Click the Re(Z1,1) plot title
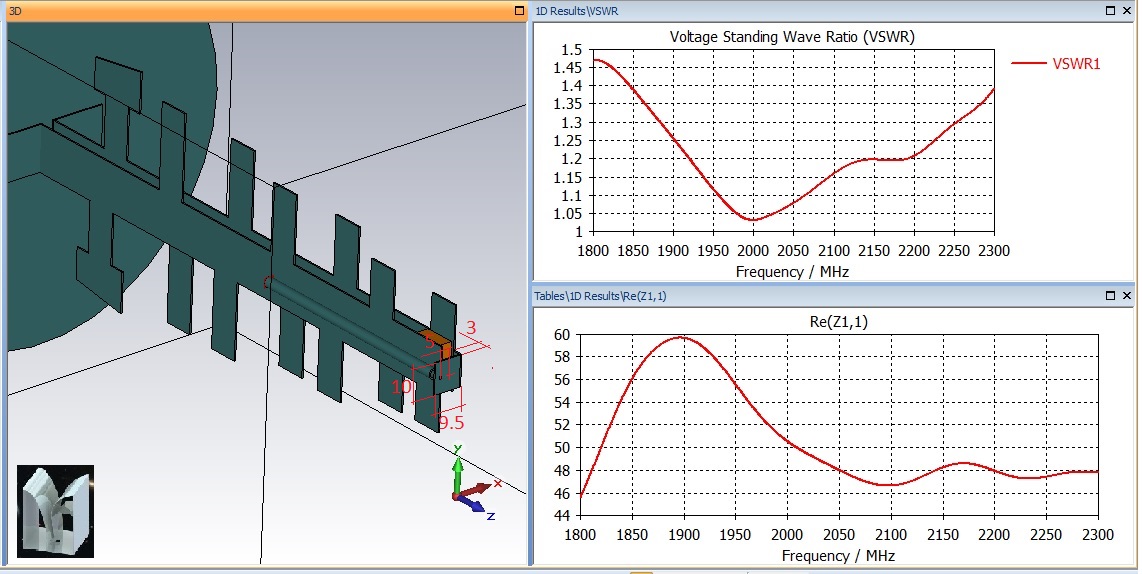 (x=838, y=321)
